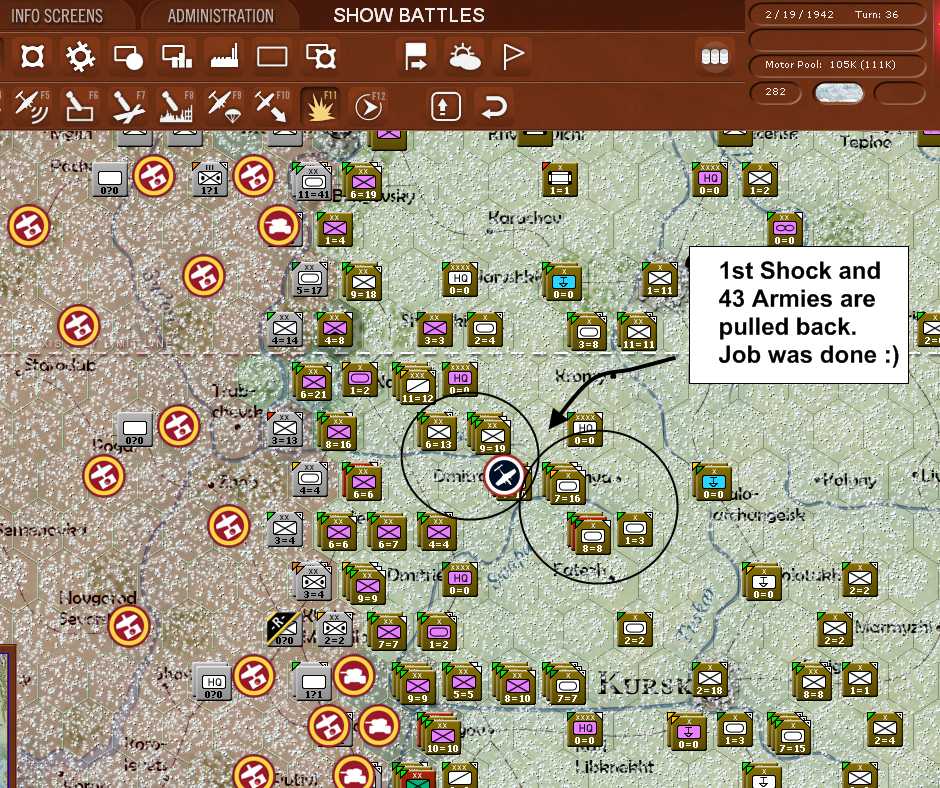Viewport: 940px width, 788px height.
Task: Toggle F10 air transfer mode
Action: [x=272, y=106]
